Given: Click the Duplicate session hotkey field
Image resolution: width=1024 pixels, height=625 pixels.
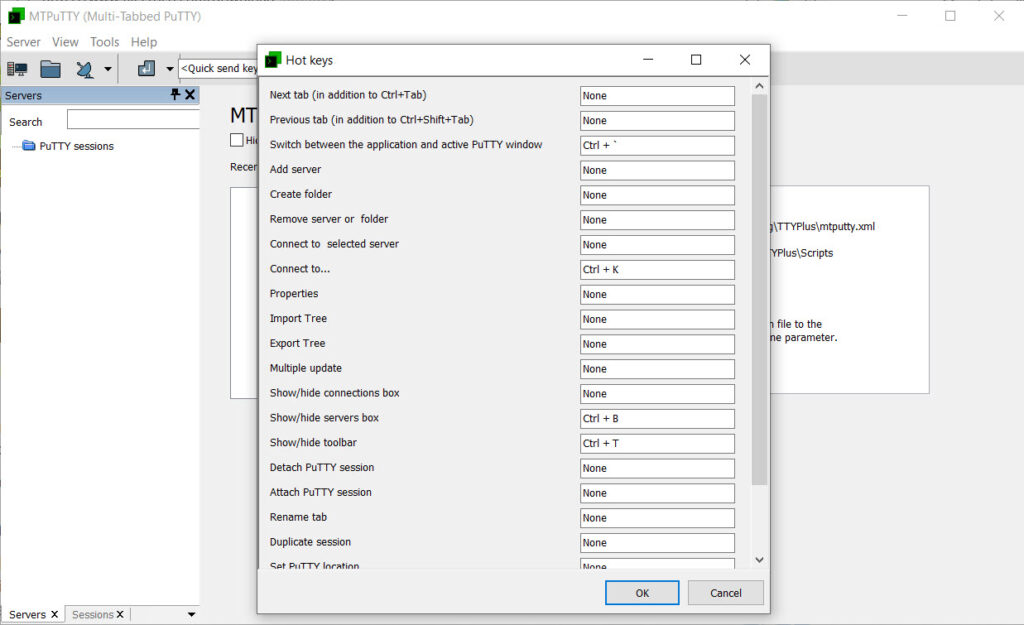Looking at the screenshot, I should pos(657,543).
